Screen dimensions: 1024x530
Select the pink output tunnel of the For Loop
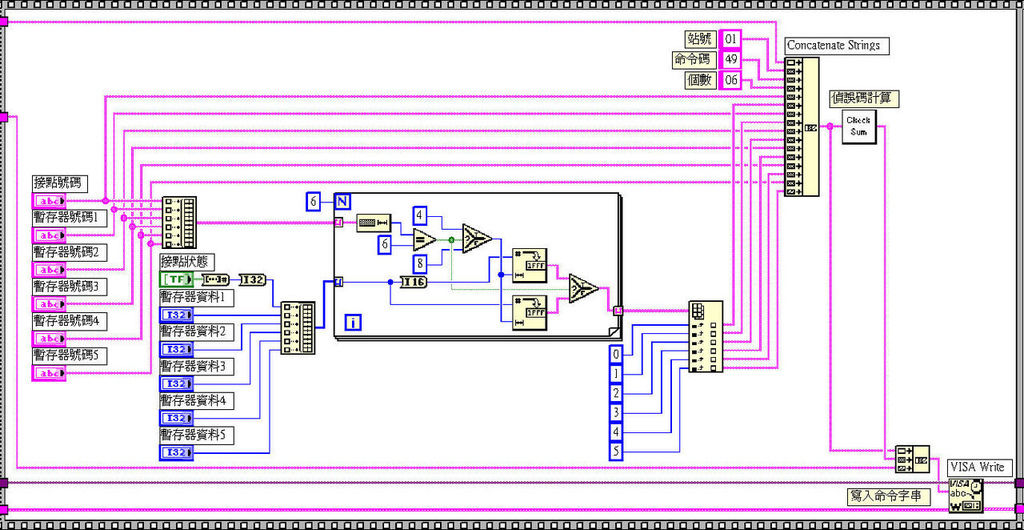(618, 311)
